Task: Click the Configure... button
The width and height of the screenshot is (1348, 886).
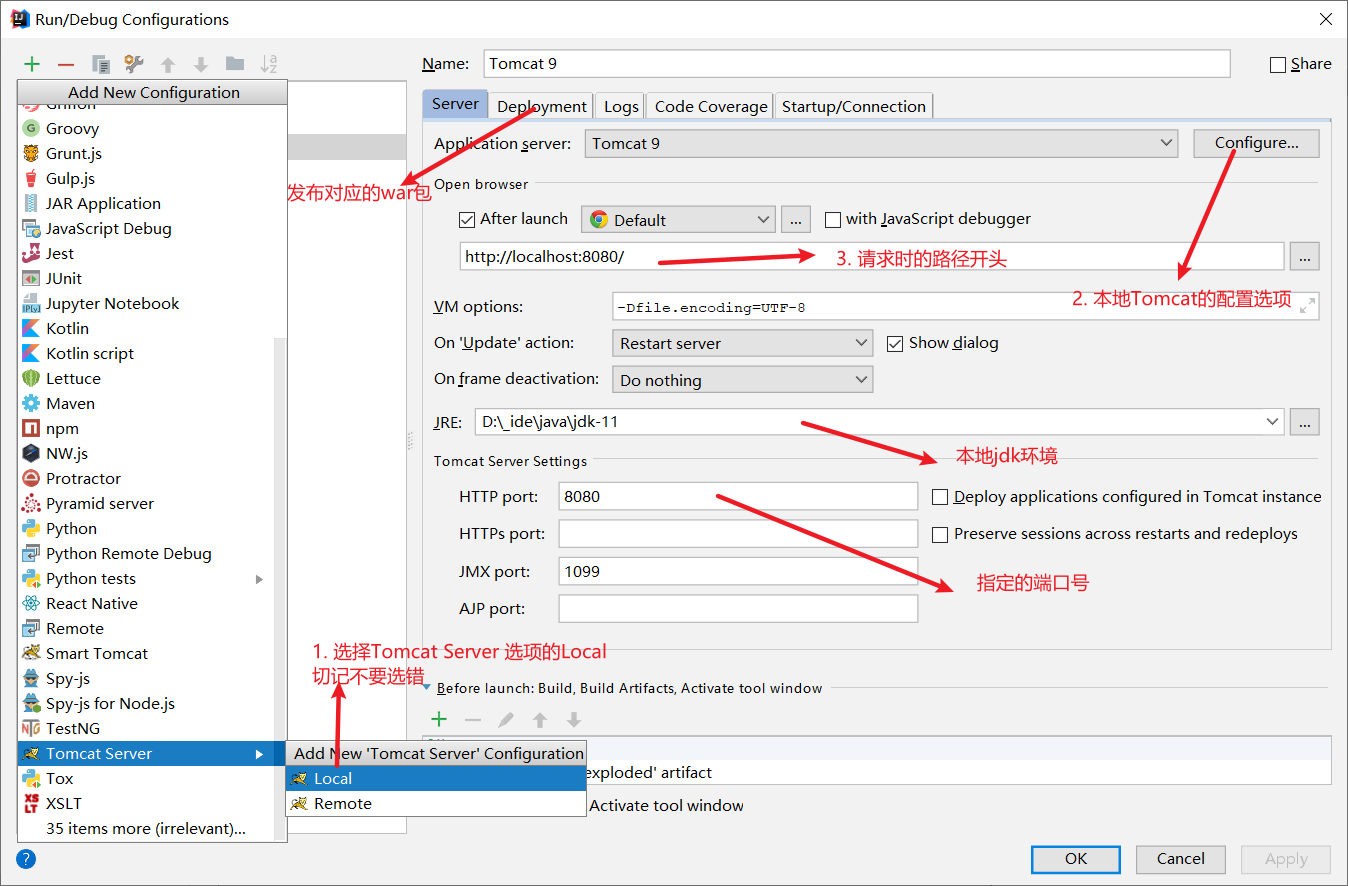Action: [x=1256, y=143]
